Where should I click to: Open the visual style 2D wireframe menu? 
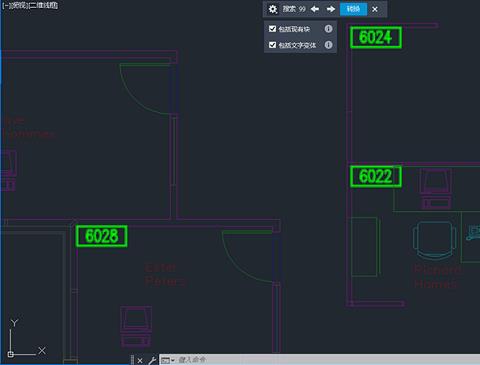pos(44,5)
